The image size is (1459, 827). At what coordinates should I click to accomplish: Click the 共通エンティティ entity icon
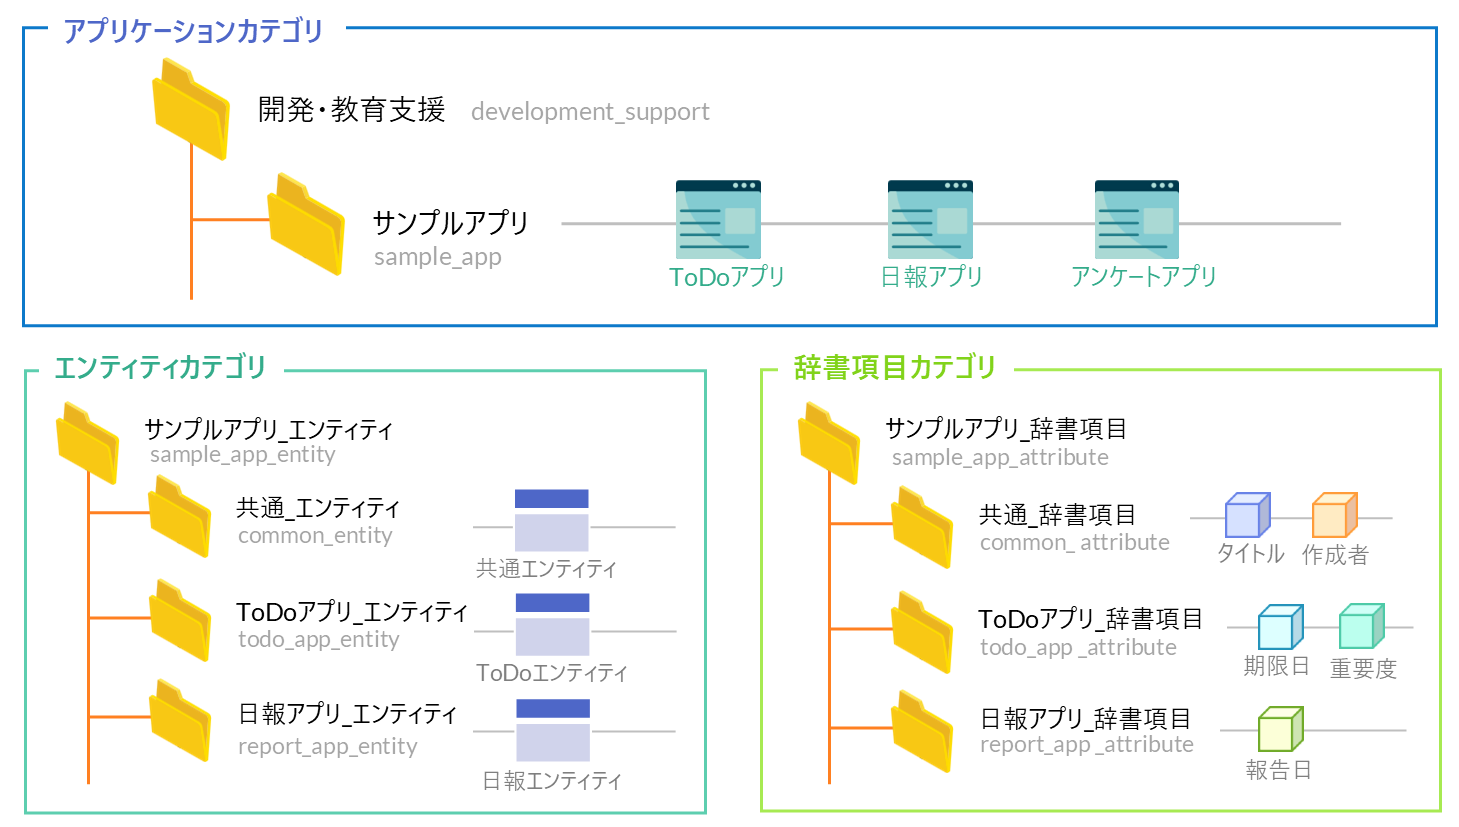552,521
